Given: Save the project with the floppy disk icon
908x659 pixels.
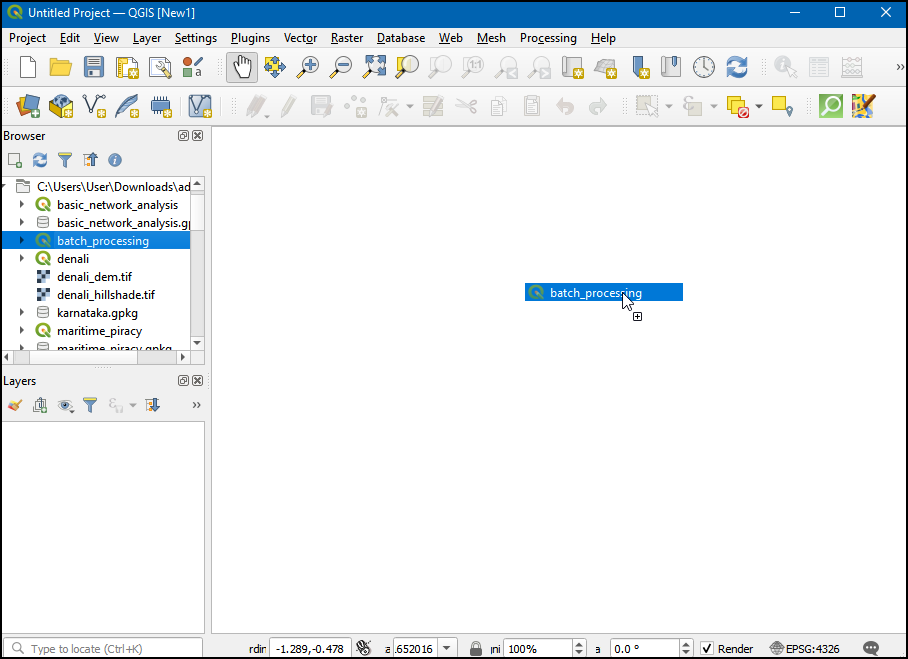Looking at the screenshot, I should click(93, 67).
